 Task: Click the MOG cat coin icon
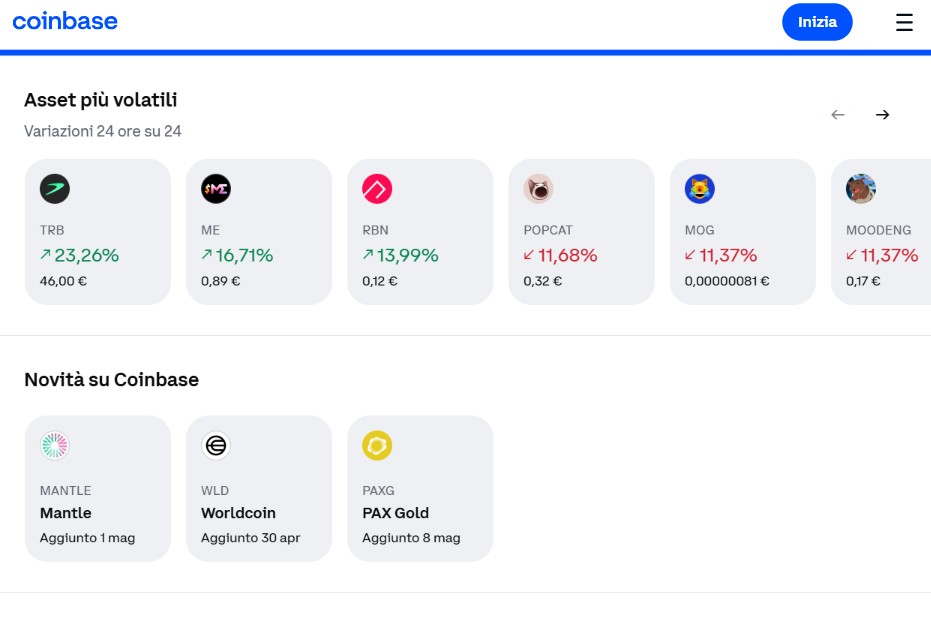pyautogui.click(x=700, y=189)
